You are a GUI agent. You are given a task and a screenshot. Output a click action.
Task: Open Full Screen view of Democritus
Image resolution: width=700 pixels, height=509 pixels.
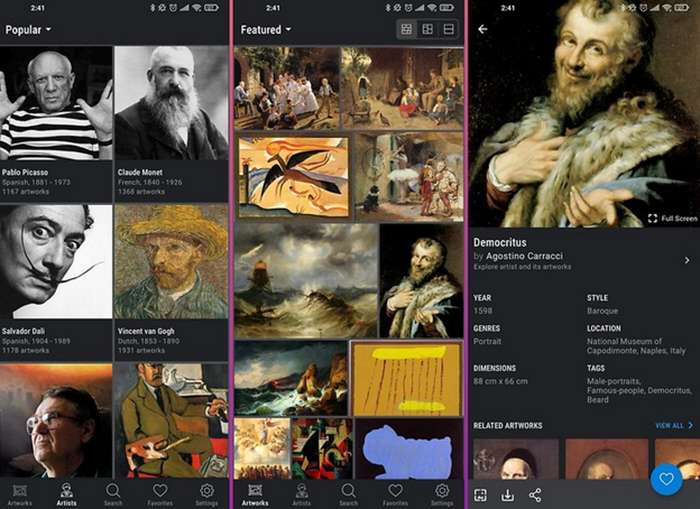click(672, 218)
